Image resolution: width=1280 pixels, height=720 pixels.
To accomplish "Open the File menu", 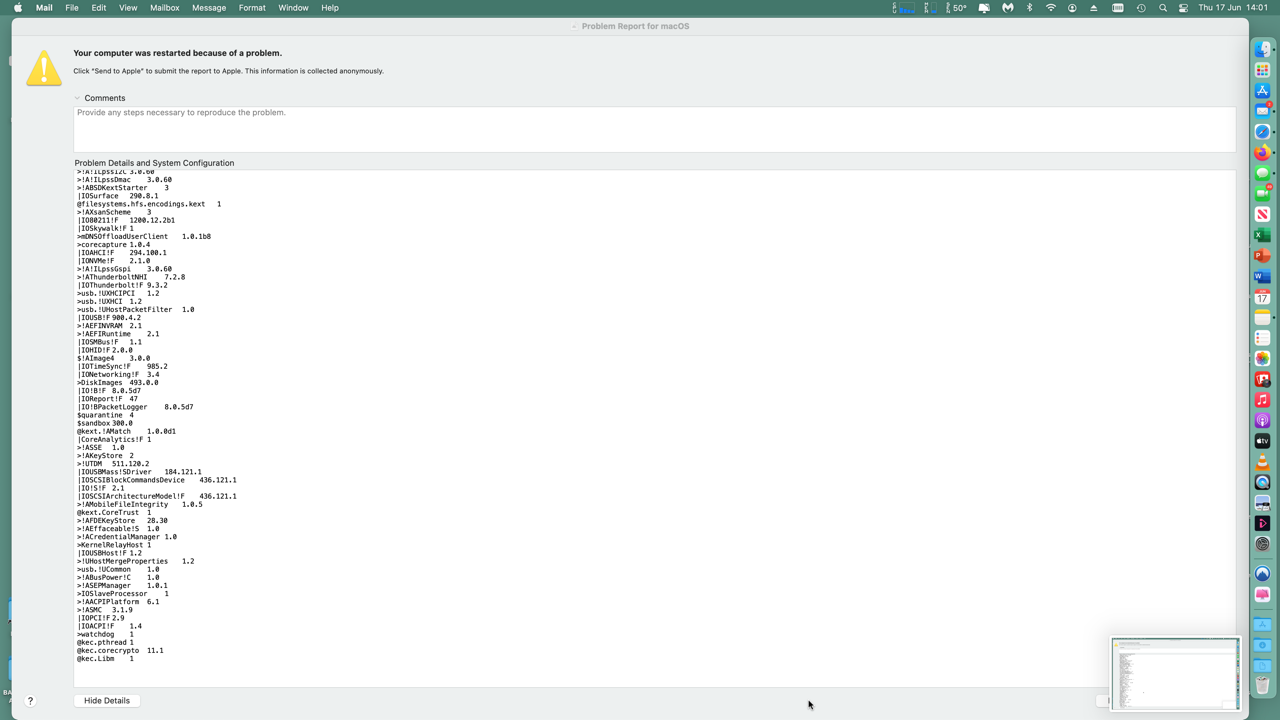I will (72, 8).
